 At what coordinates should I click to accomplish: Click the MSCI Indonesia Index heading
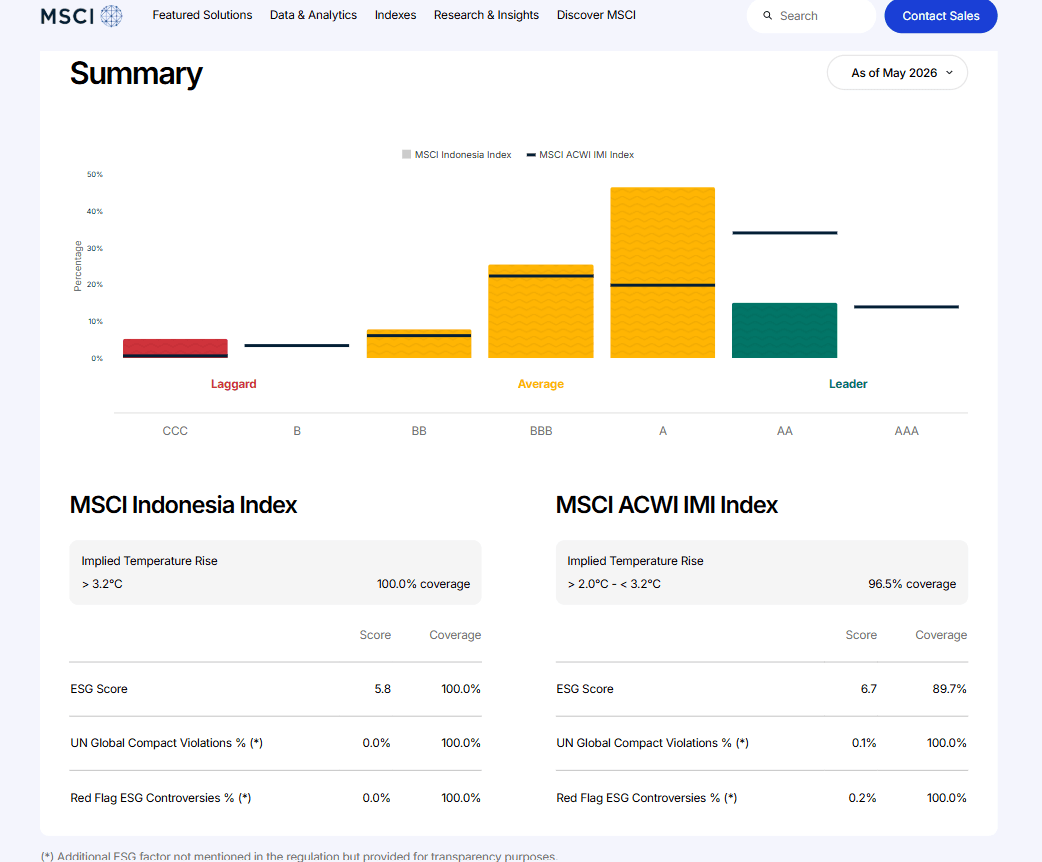point(183,504)
